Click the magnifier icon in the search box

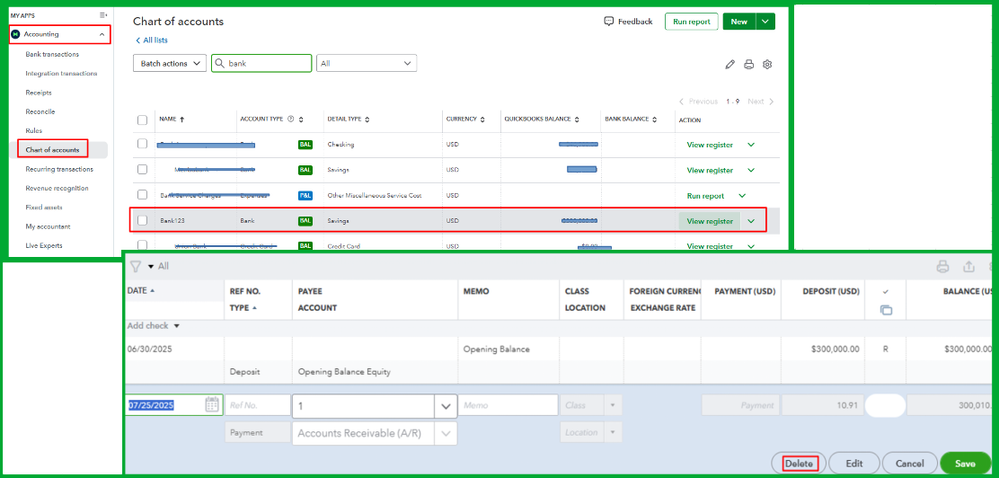click(220, 63)
